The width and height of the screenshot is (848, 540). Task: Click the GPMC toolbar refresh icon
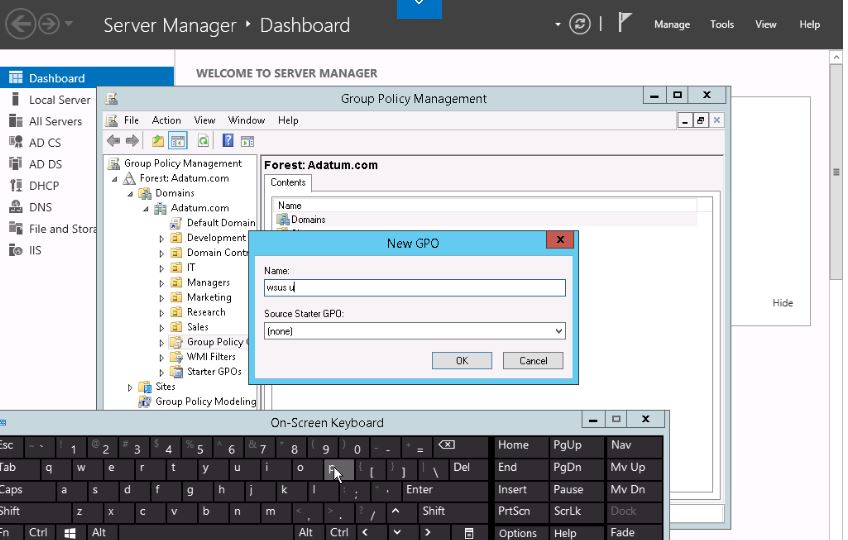pyautogui.click(x=203, y=141)
